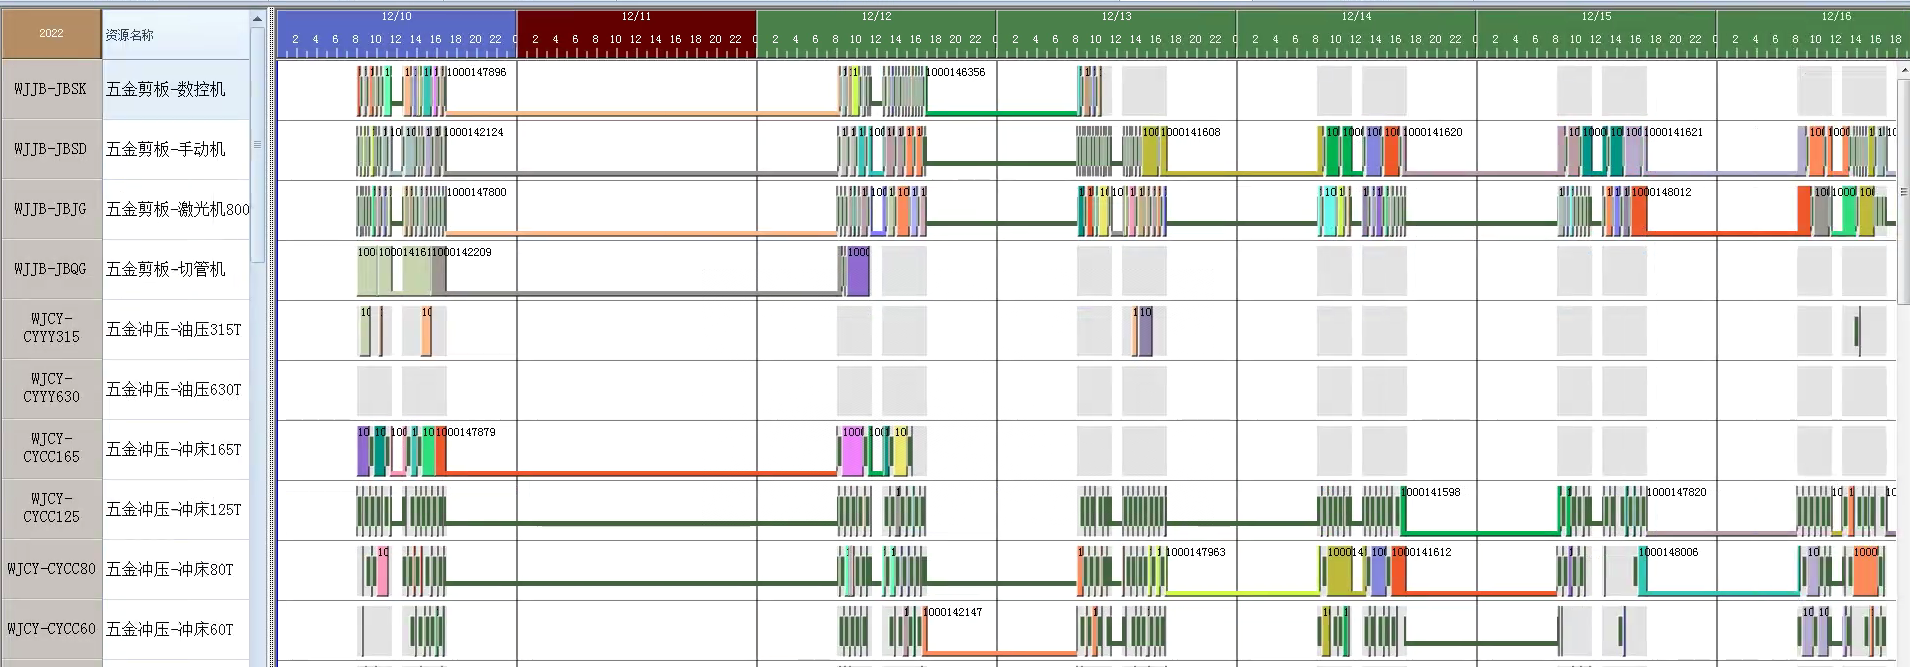Select task 1000147820 in 冲床125T row

coord(1677,492)
